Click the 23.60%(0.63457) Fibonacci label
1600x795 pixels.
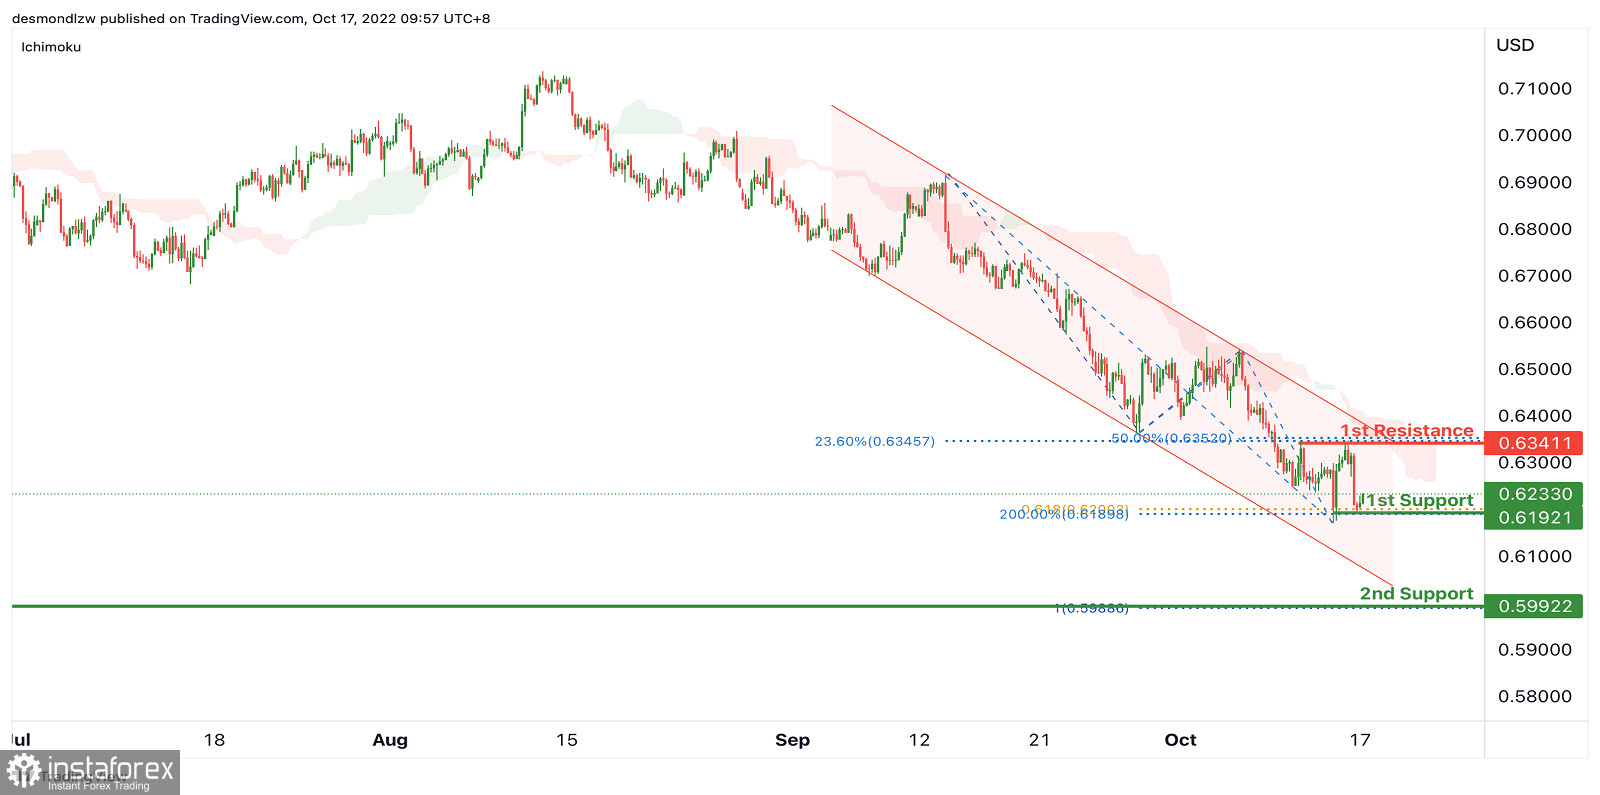(875, 441)
